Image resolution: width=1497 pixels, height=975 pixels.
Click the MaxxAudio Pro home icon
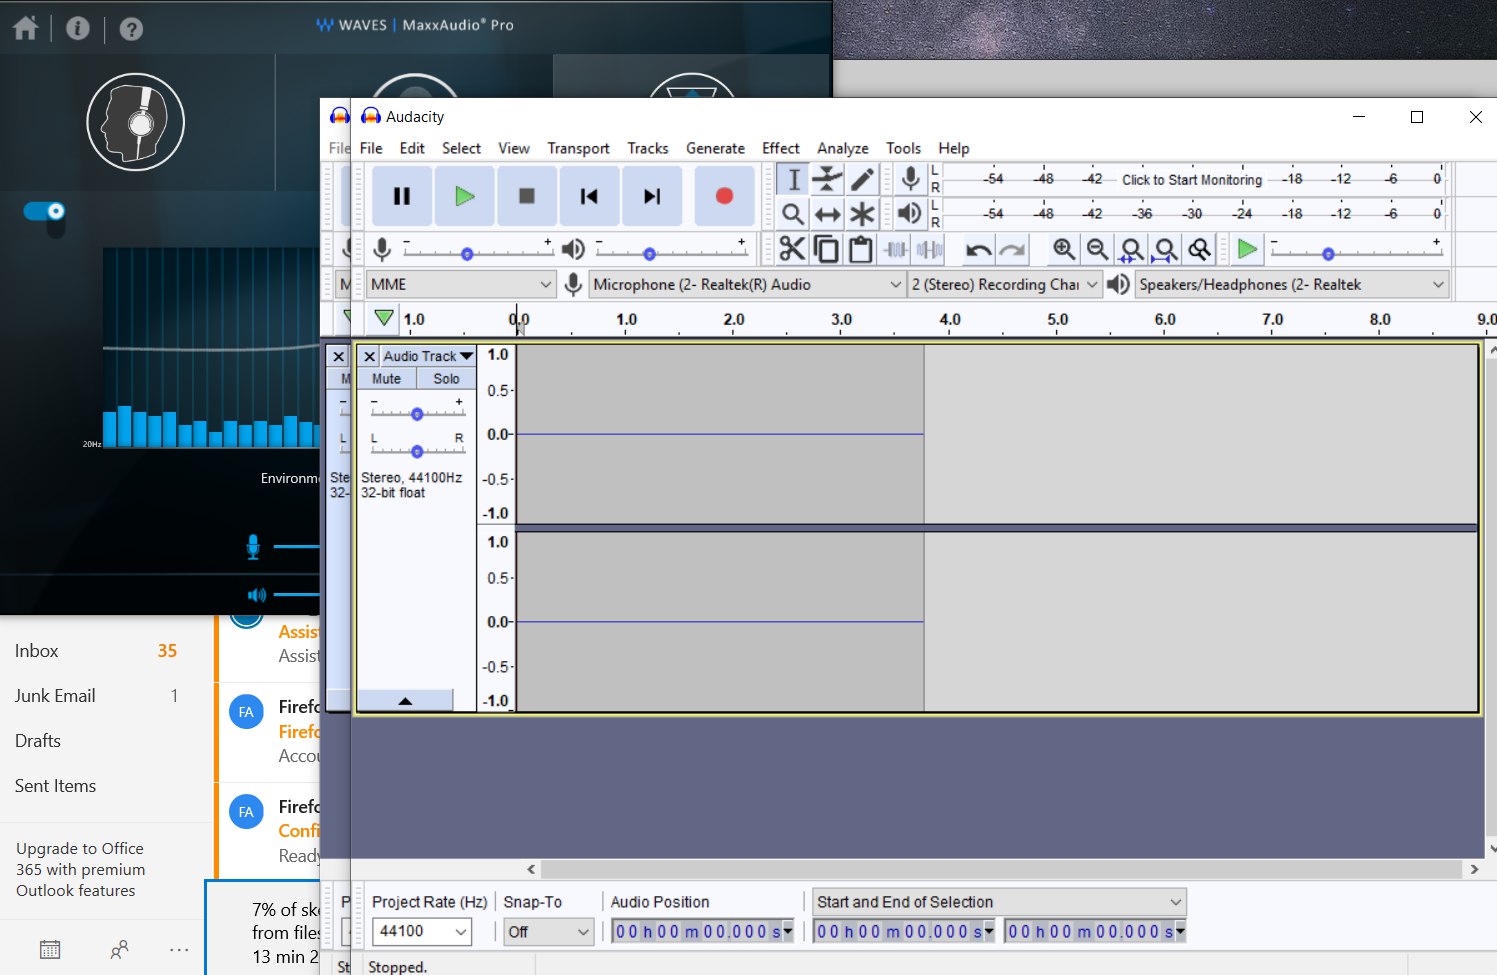coord(26,28)
